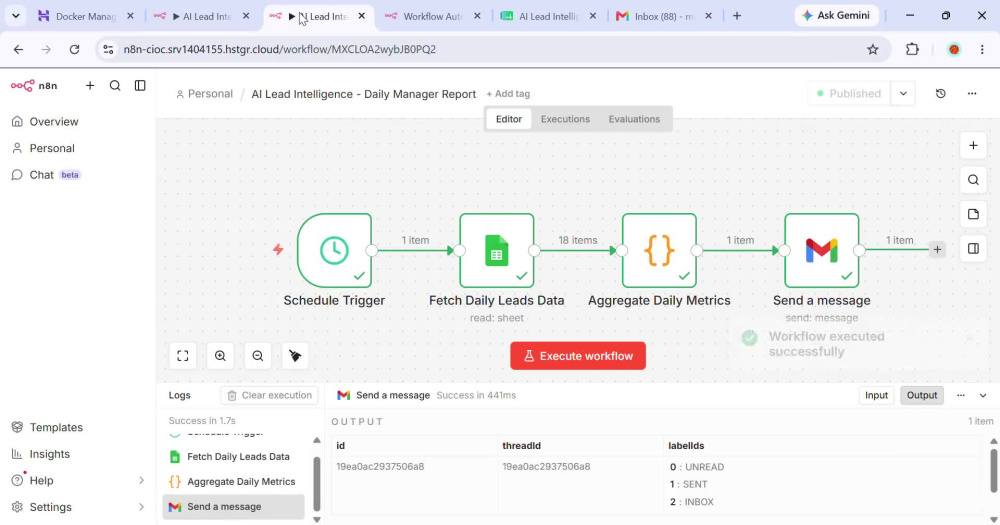1000x525 pixels.
Task: Add a sticky note from canvas toolbar
Action: click(x=973, y=214)
